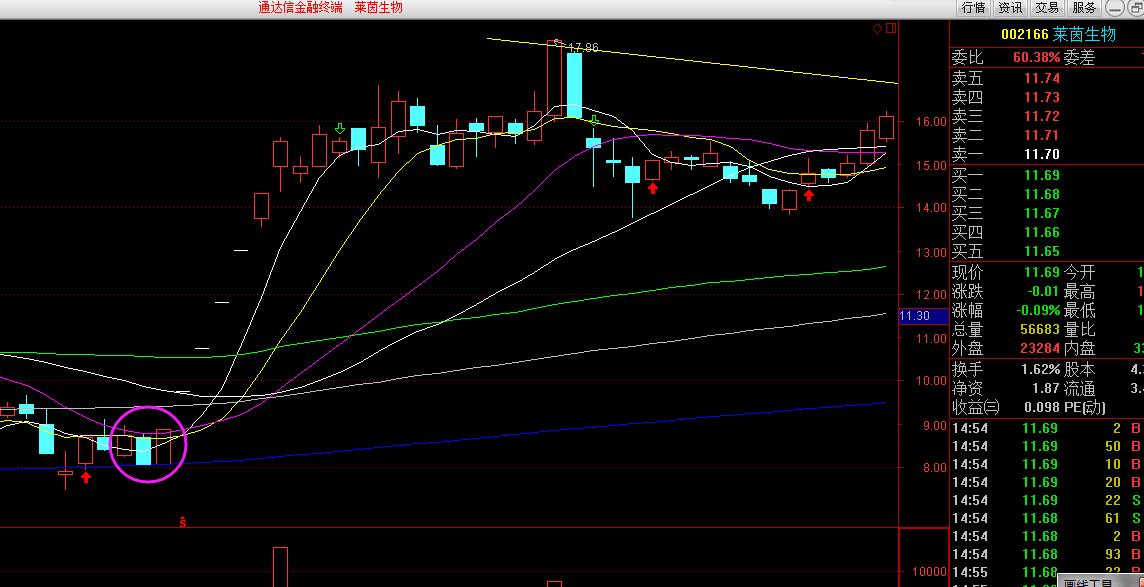The image size is (1144, 587).
Task: Select the 卖四 11.73 ask row
Action: pyautogui.click(x=1046, y=97)
